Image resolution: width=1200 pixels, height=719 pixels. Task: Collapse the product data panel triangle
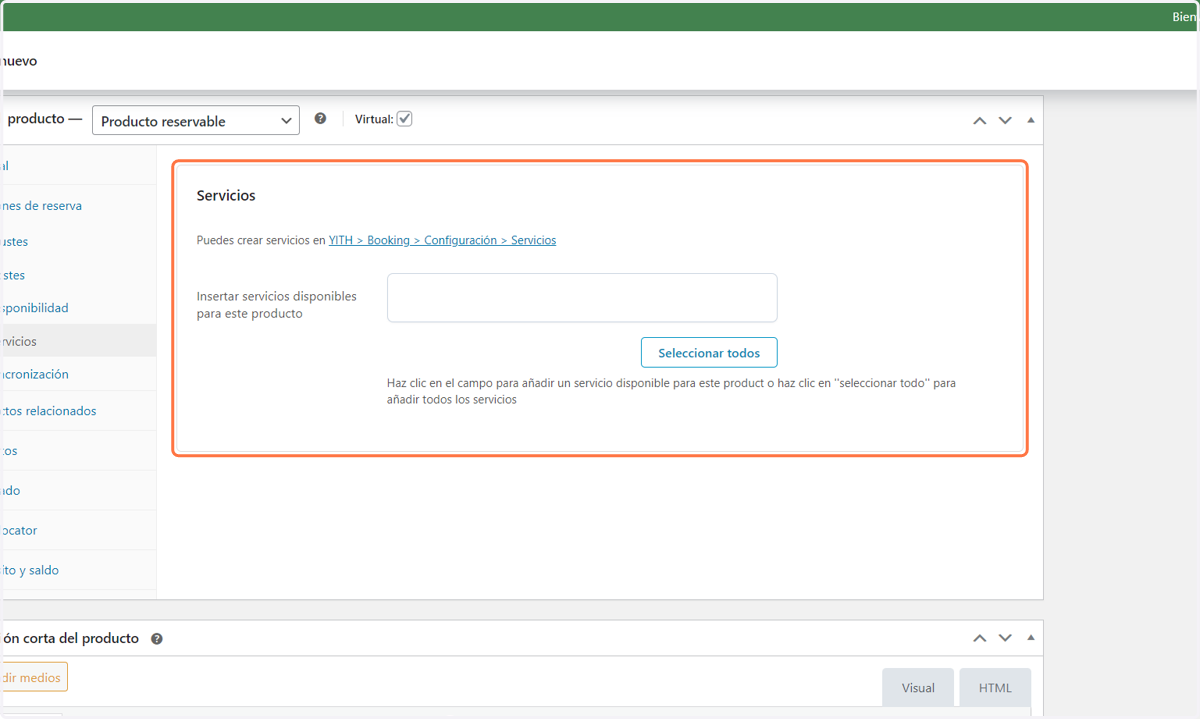[x=1031, y=120]
